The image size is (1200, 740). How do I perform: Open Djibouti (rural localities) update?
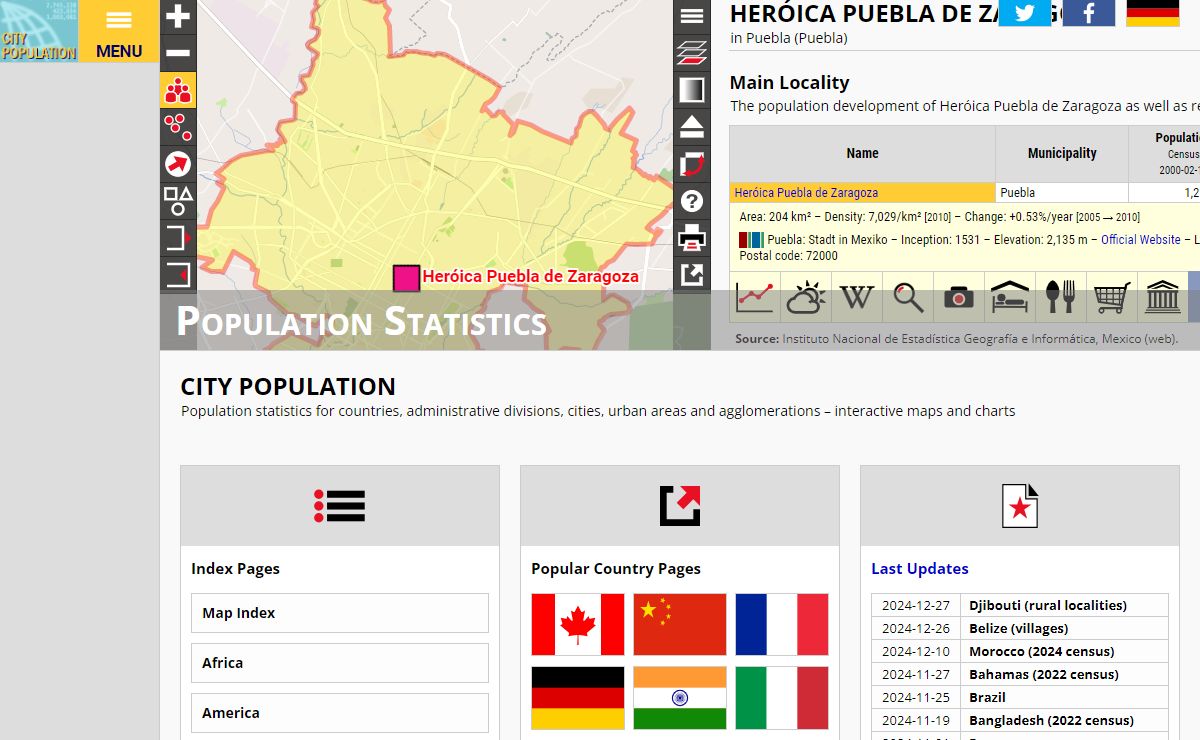1048,605
